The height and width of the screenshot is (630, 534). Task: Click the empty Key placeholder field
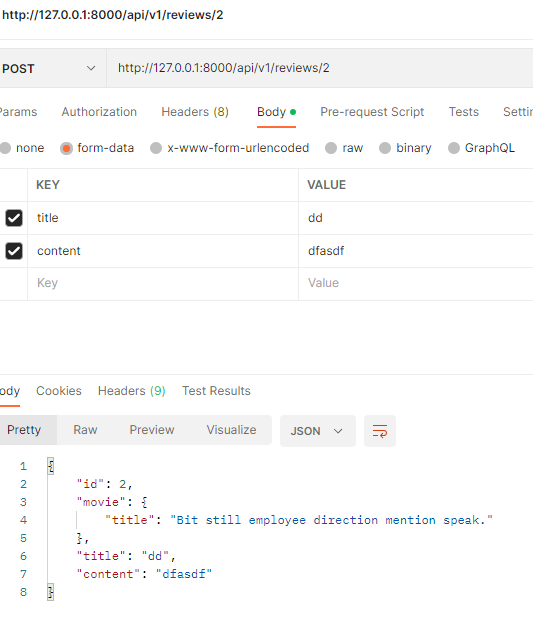[x=163, y=284]
